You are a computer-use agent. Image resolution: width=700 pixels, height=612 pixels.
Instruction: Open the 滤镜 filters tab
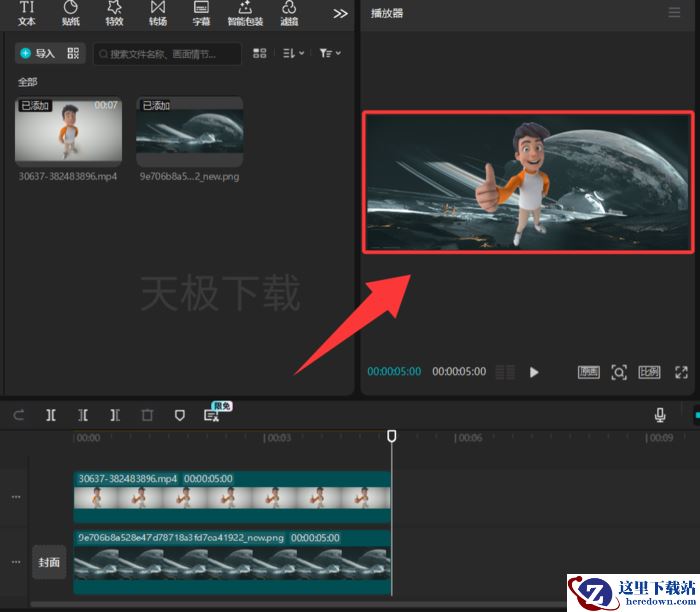click(289, 13)
